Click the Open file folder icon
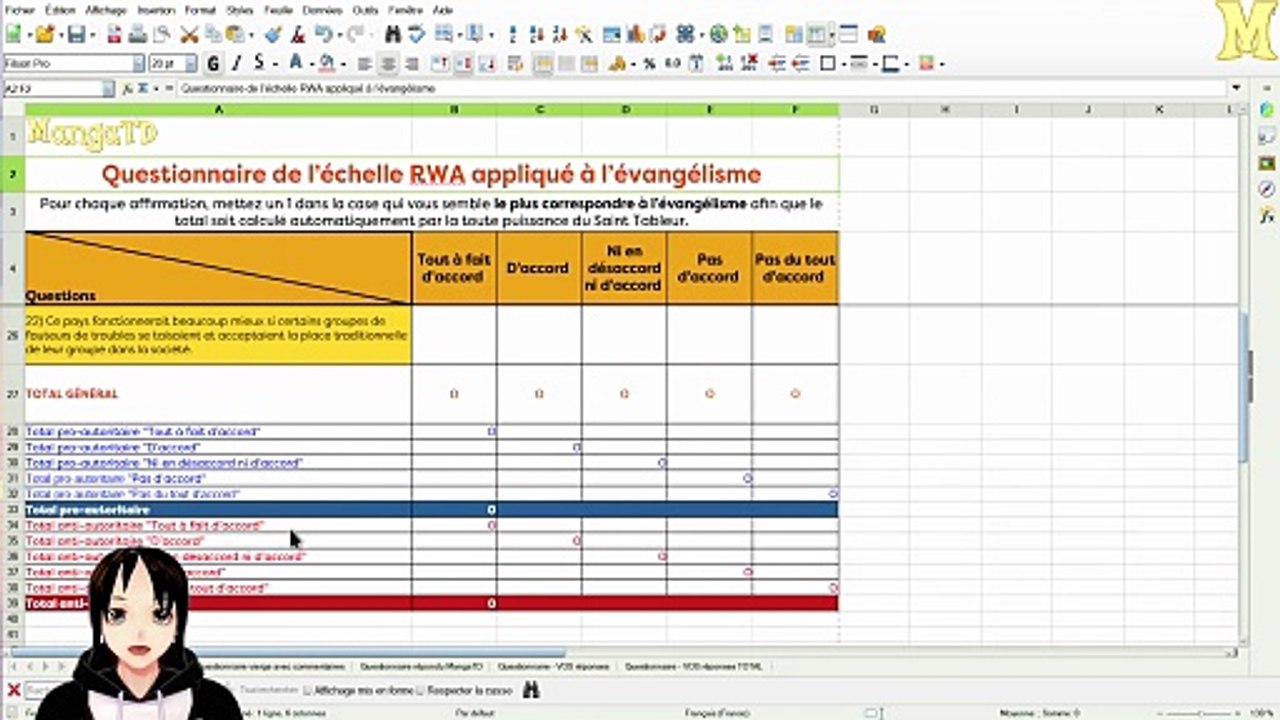This screenshot has width=1280, height=720. [x=44, y=34]
